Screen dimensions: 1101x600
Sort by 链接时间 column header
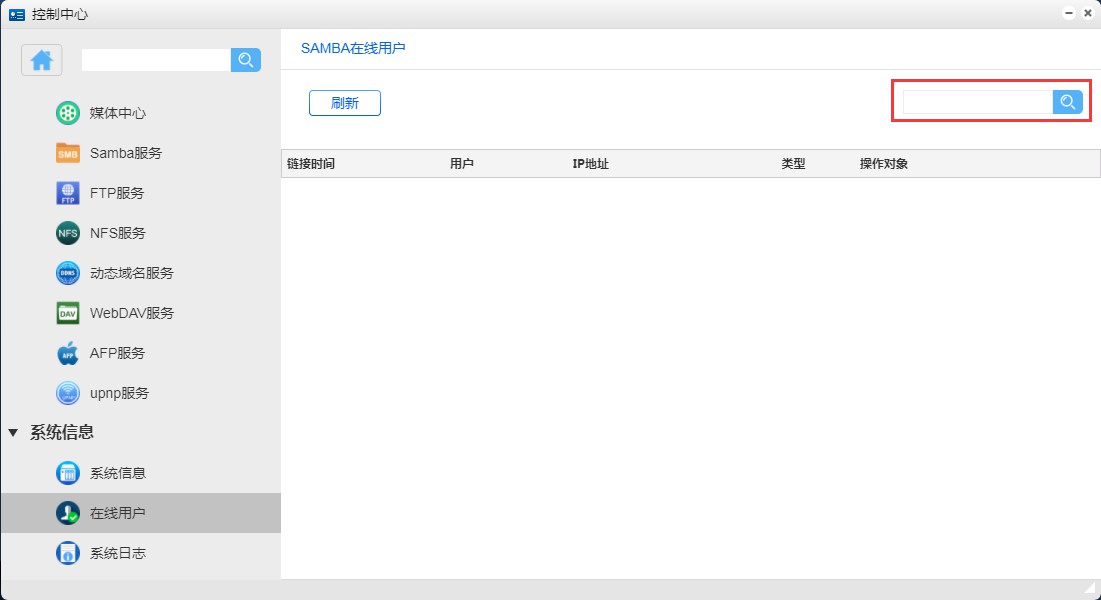click(x=310, y=164)
